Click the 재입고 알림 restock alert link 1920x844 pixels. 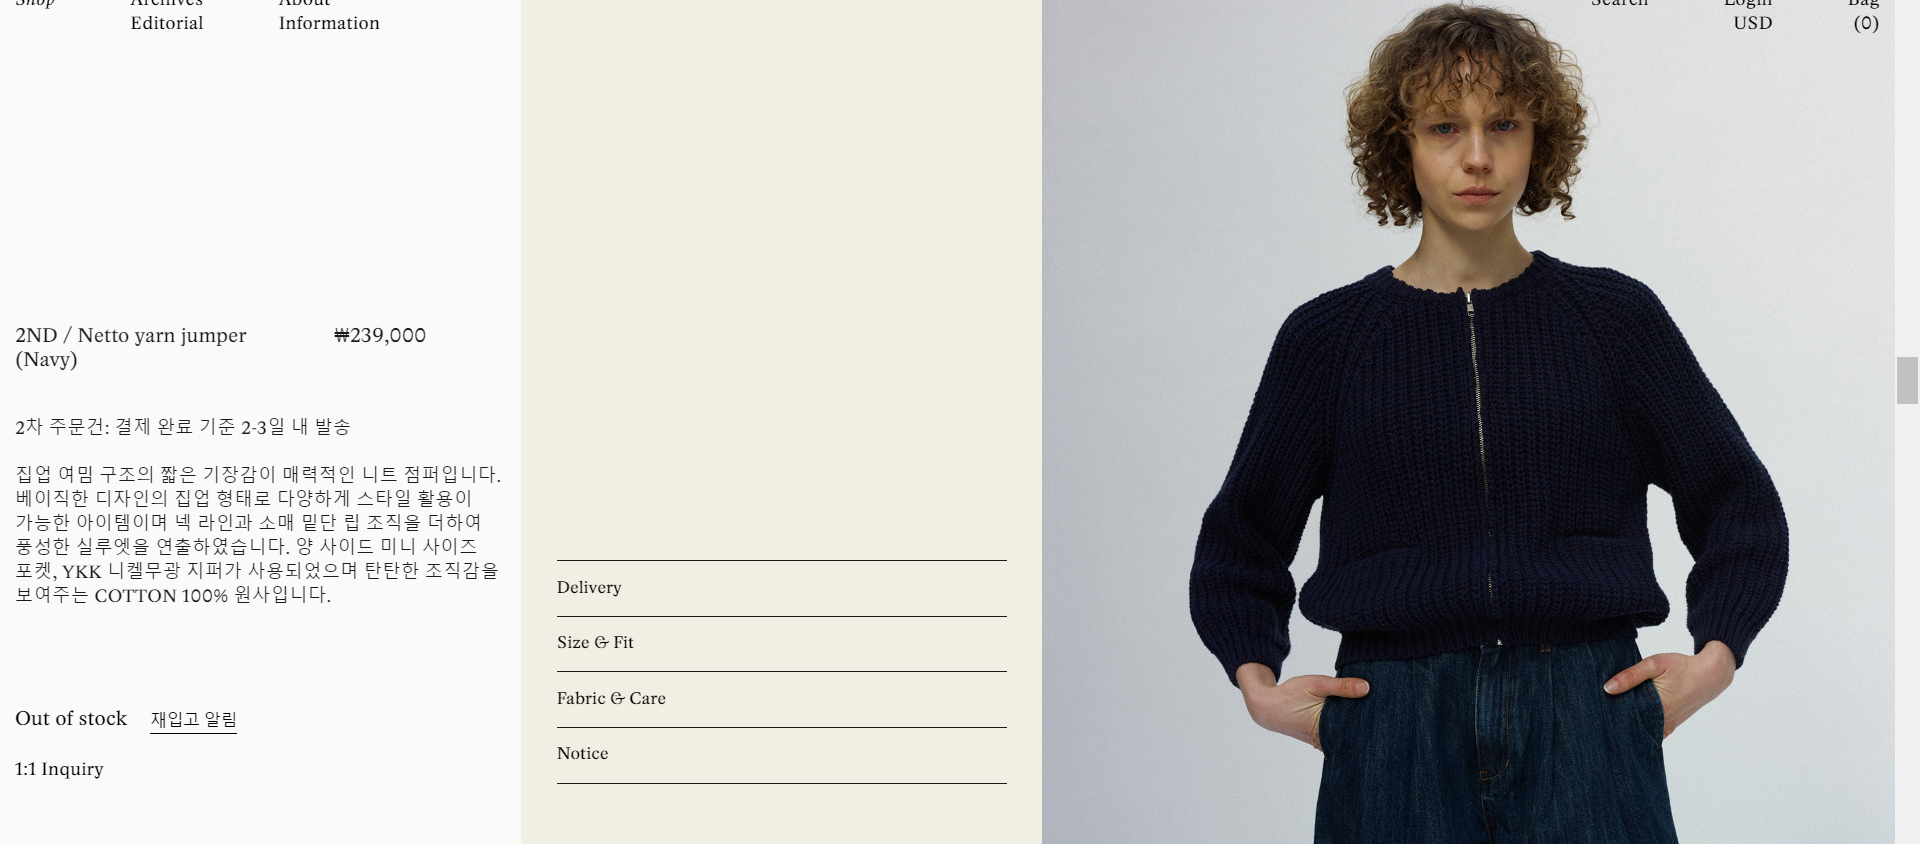193,720
